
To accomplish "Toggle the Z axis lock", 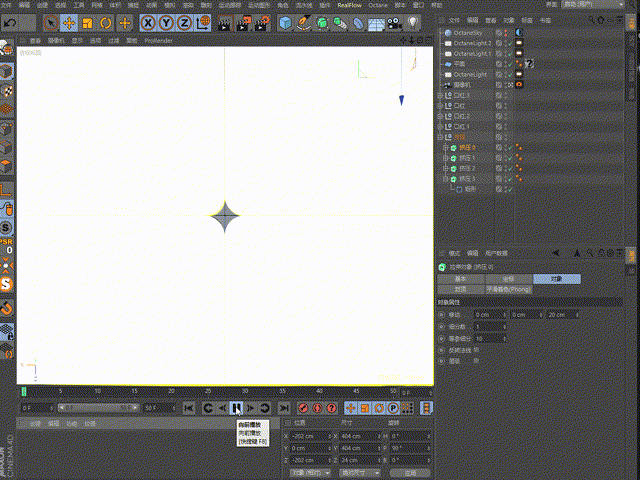I will [x=184, y=23].
